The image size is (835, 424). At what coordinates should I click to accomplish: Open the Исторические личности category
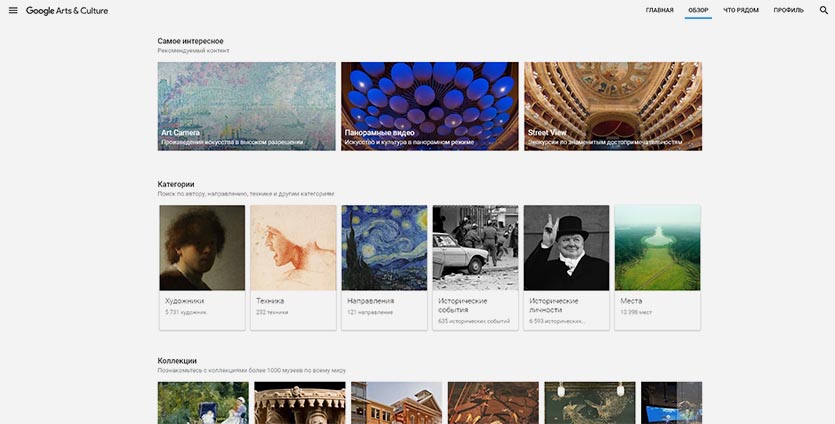pyautogui.click(x=566, y=266)
